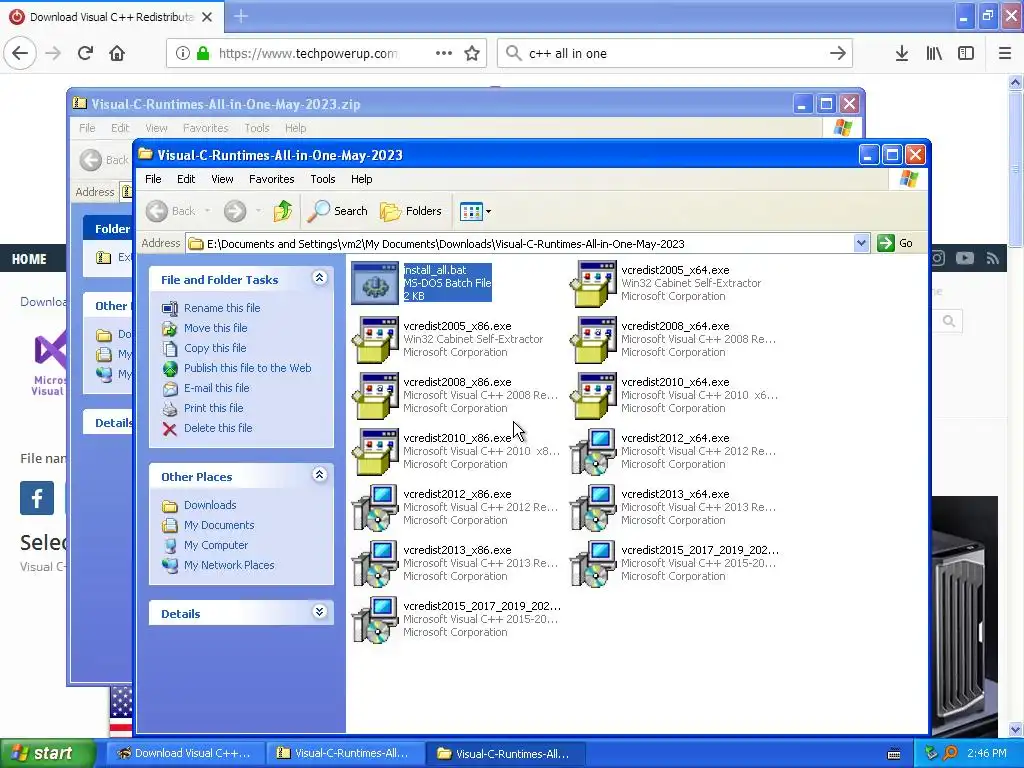Open the Back history dropdown arrow

[208, 211]
